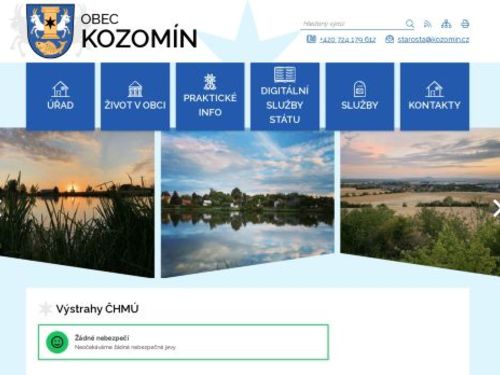500x375 pixels.
Task: Advance carousel with the right arrow
Action: (496, 209)
